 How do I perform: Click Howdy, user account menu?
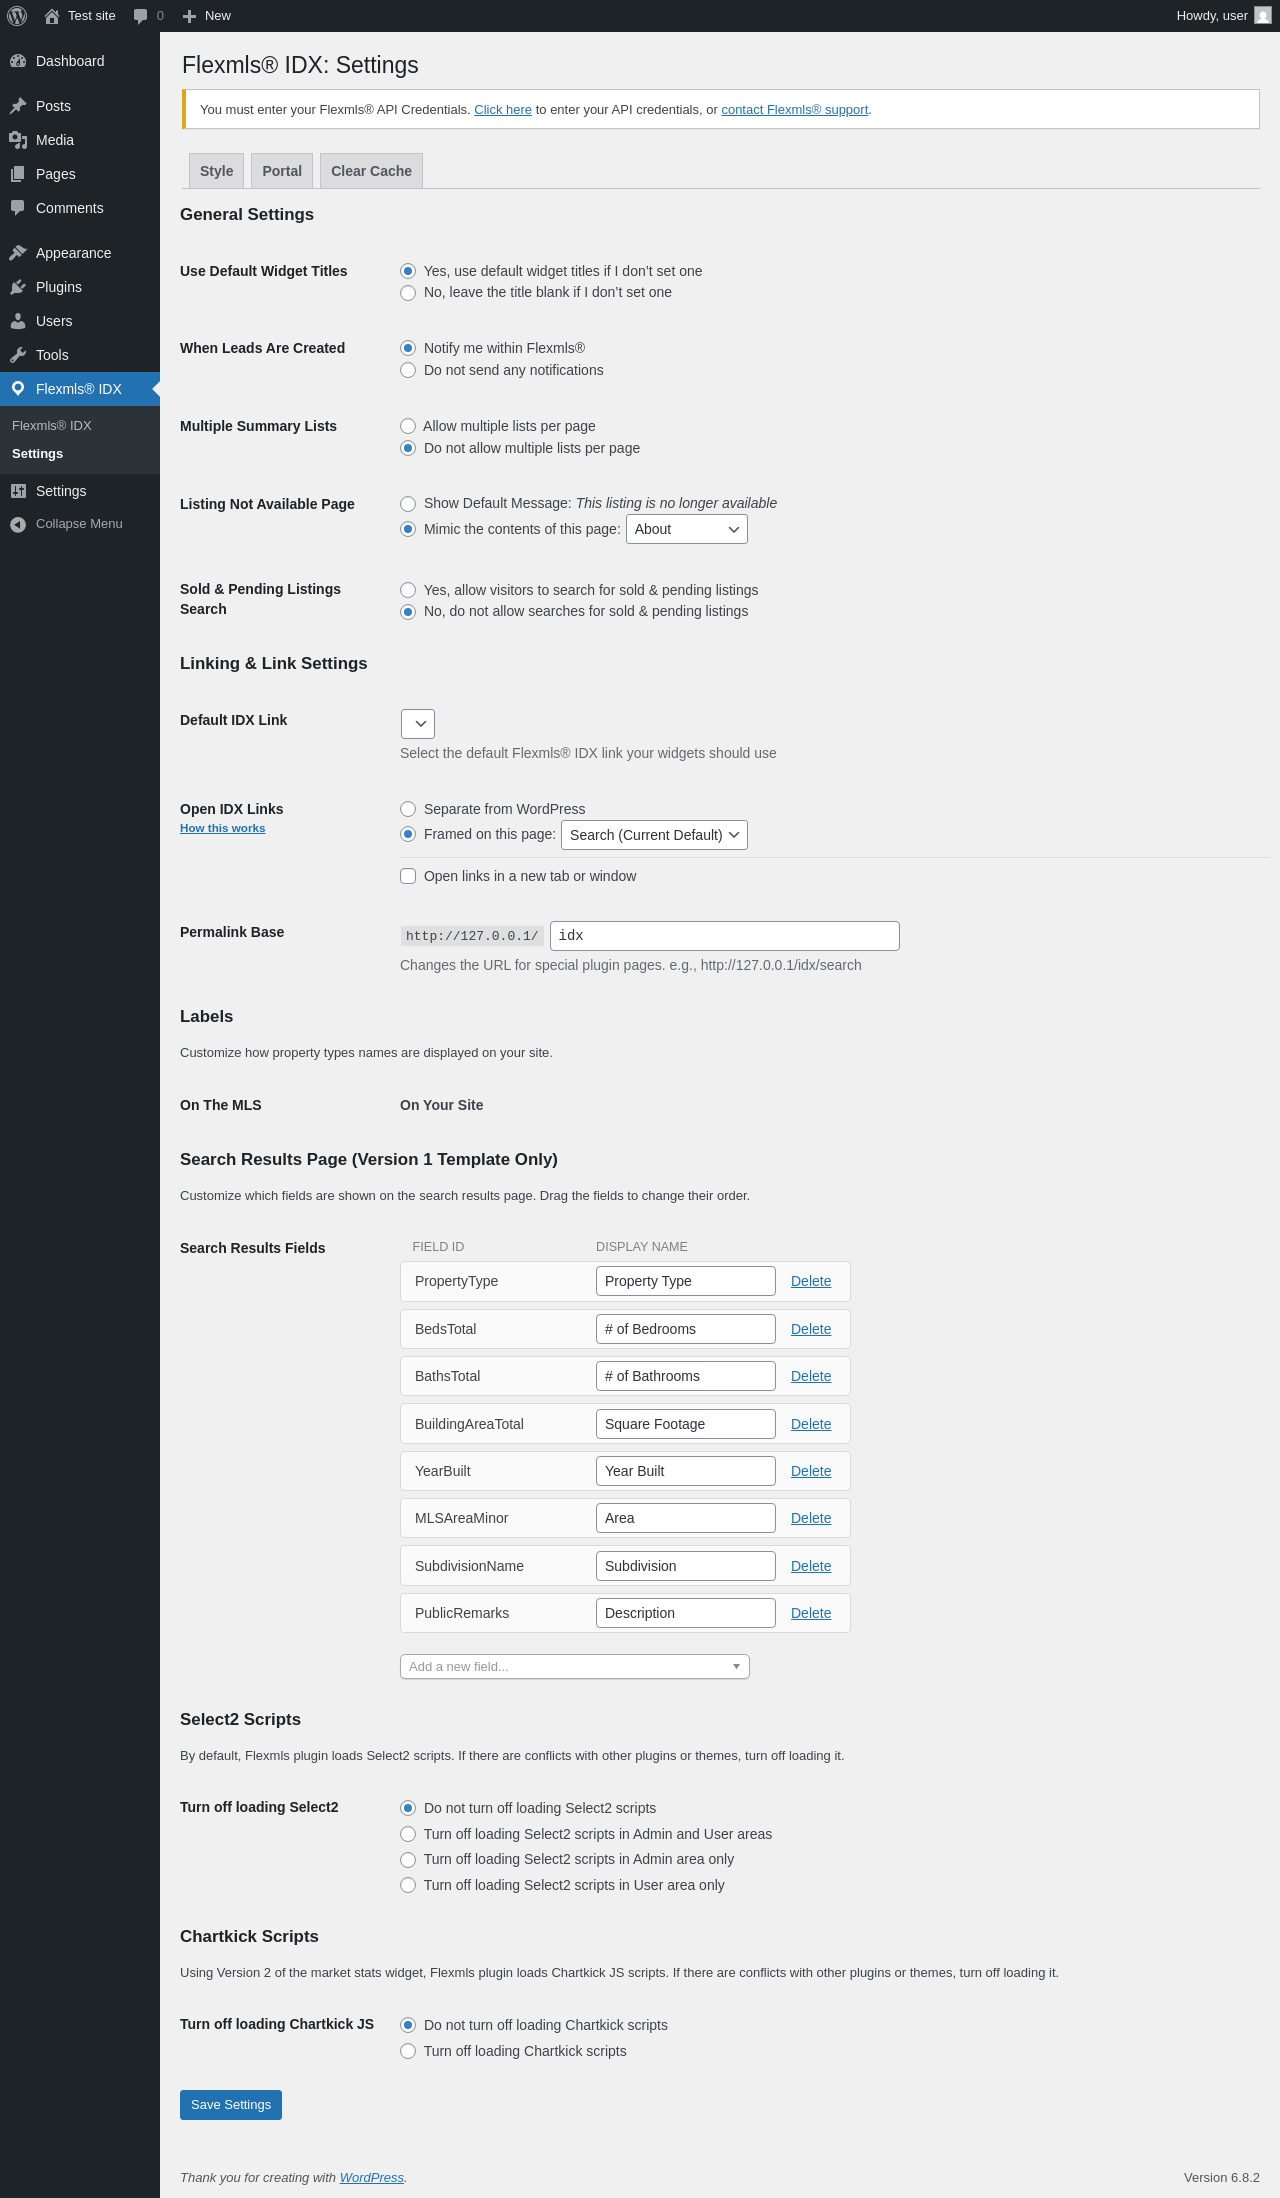[x=1224, y=16]
